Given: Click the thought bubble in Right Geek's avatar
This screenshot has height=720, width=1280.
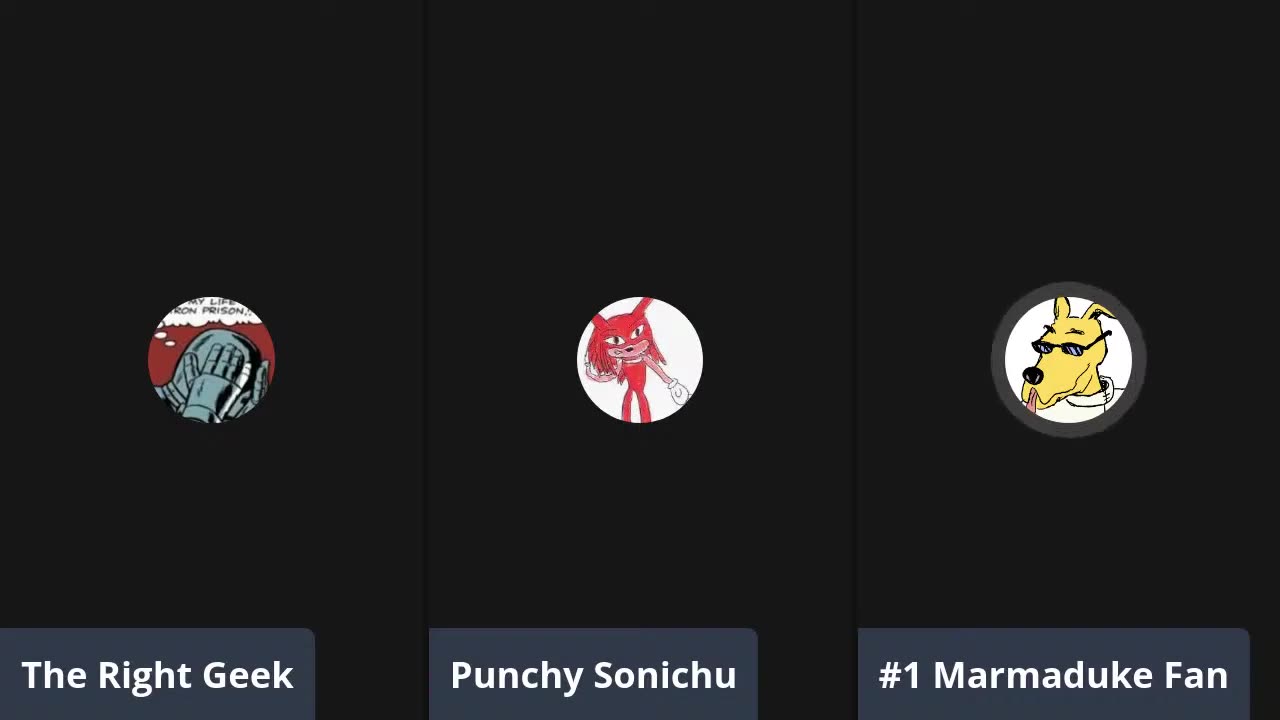Looking at the screenshot, I should (212, 312).
